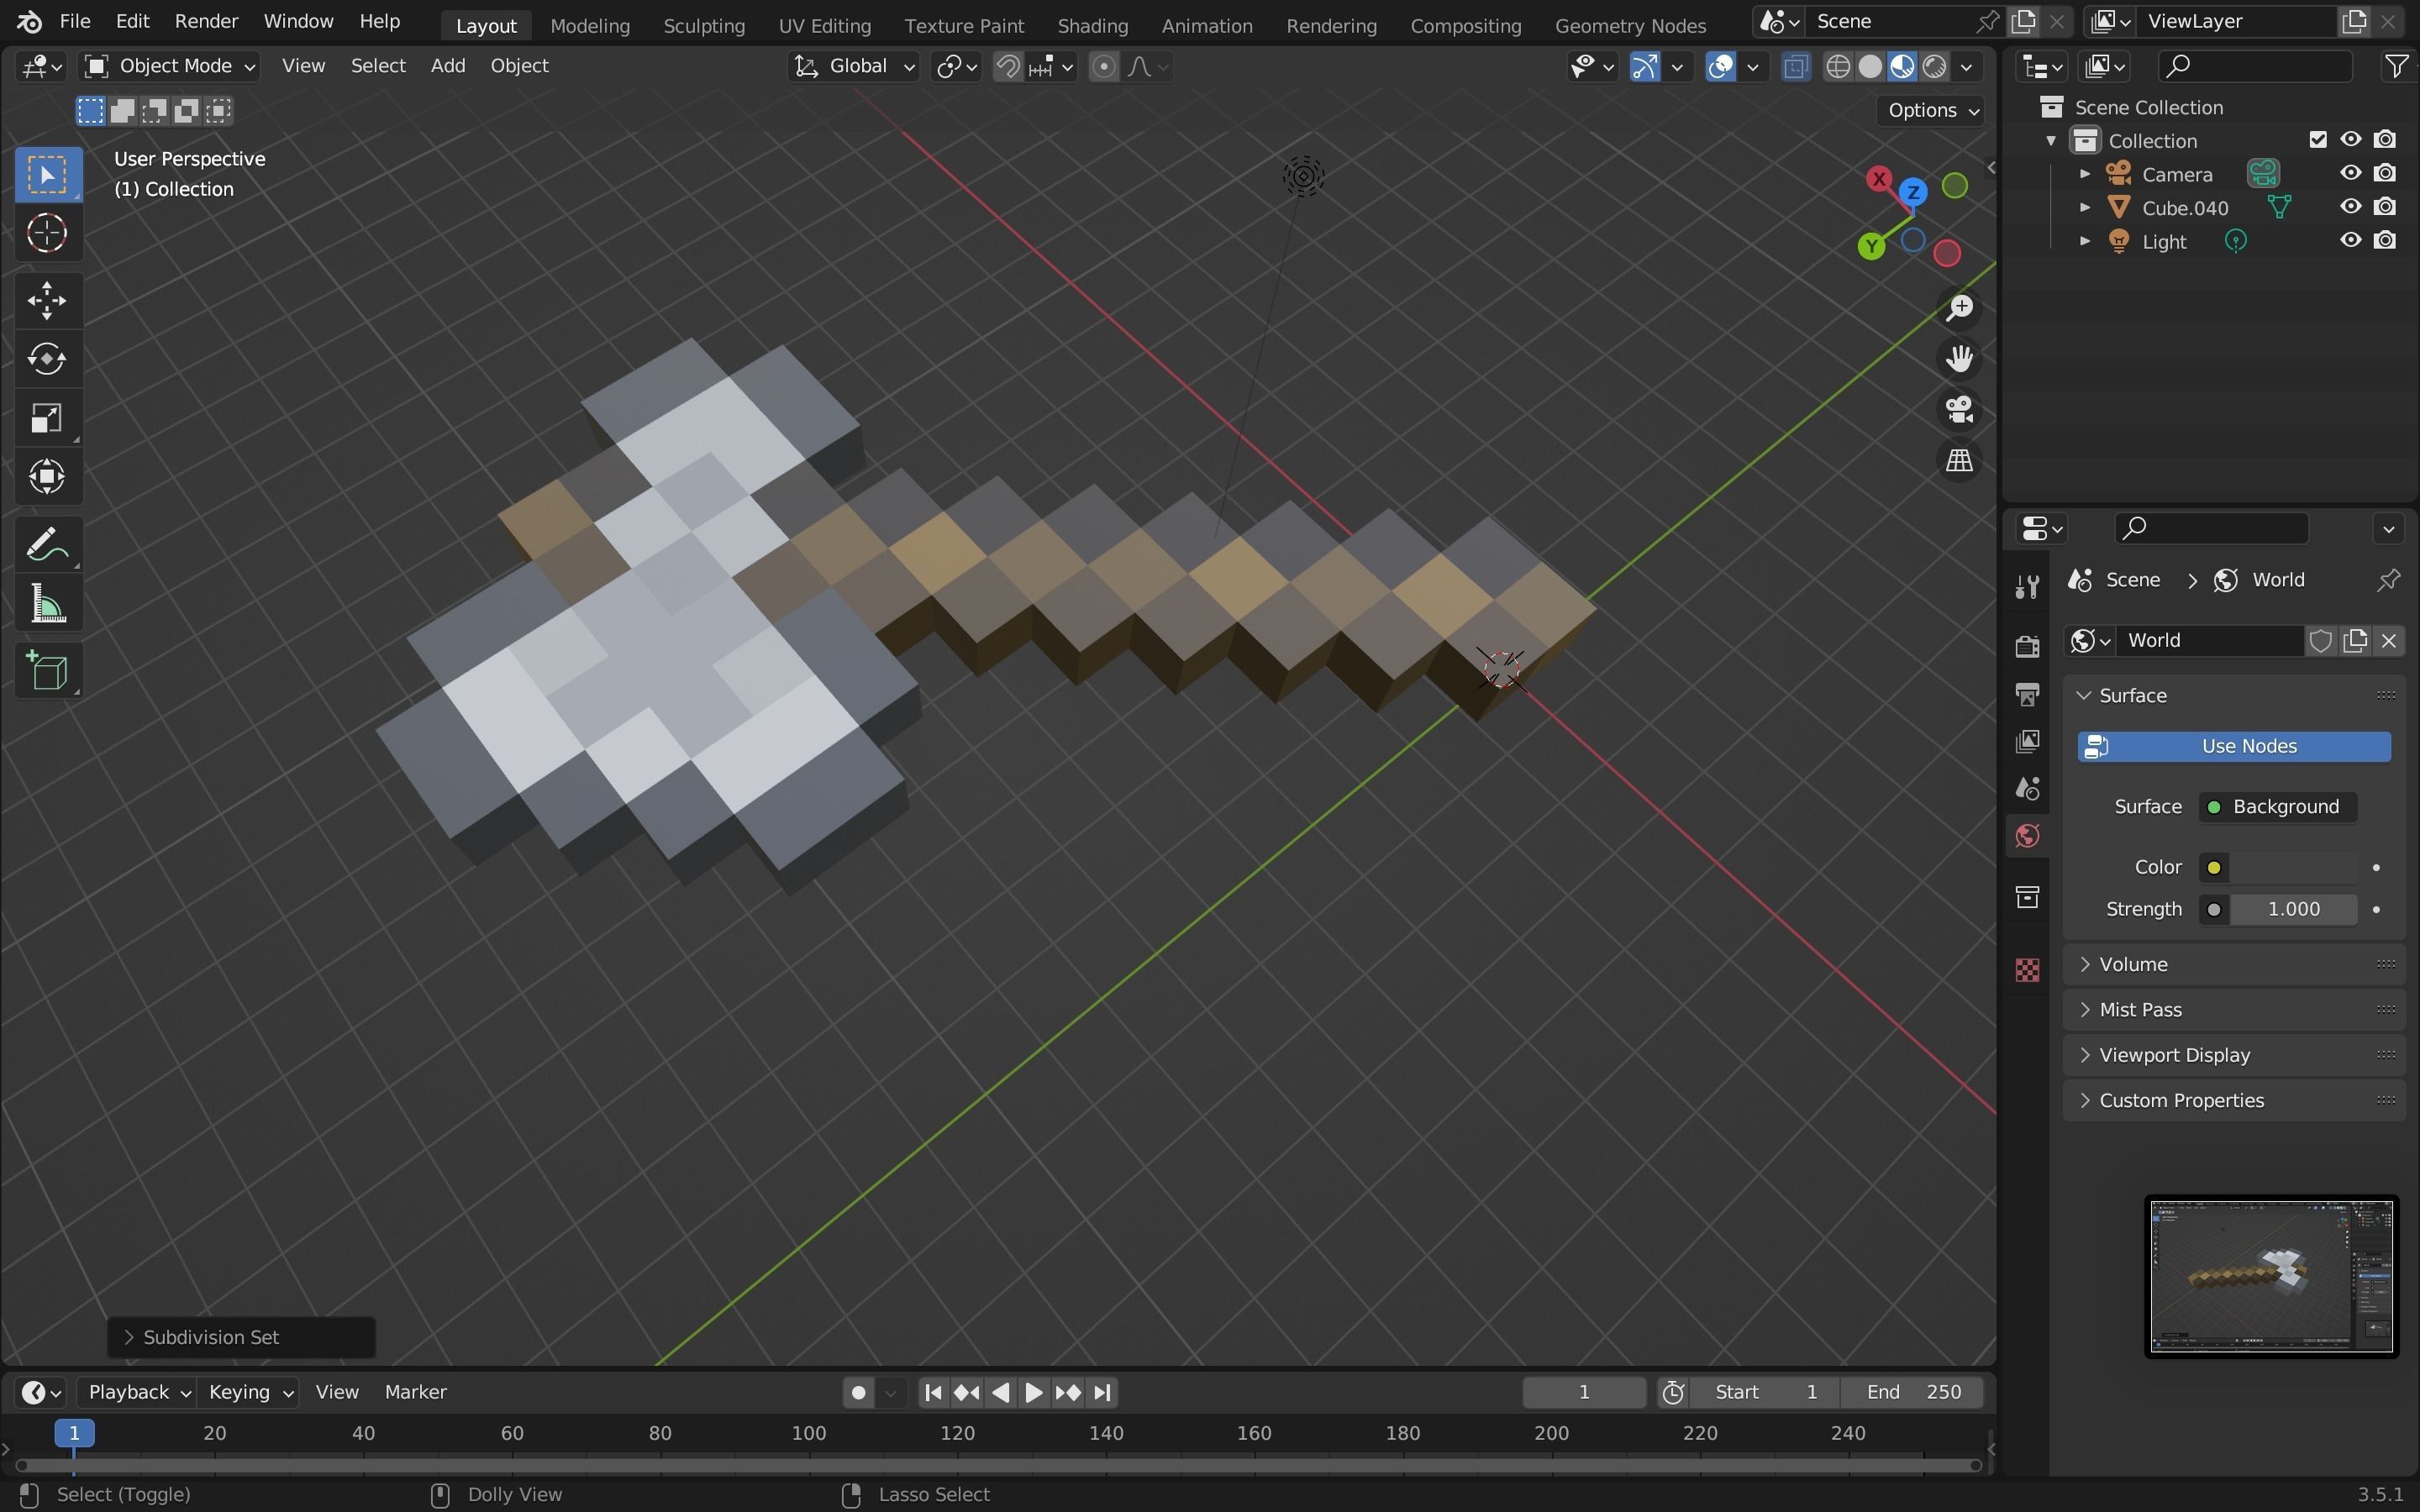Open the Render menu
Screen dimensions: 2420x1512
[206, 21]
